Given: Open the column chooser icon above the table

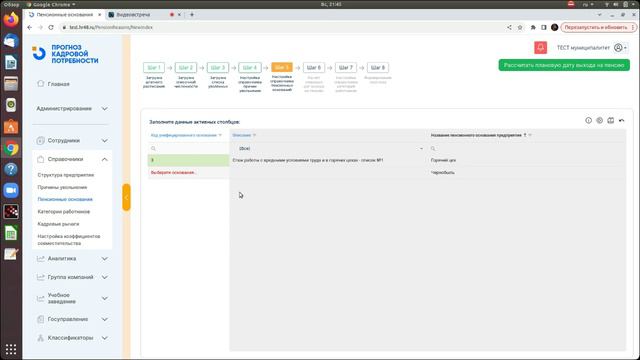Looking at the screenshot, I should click(610, 120).
